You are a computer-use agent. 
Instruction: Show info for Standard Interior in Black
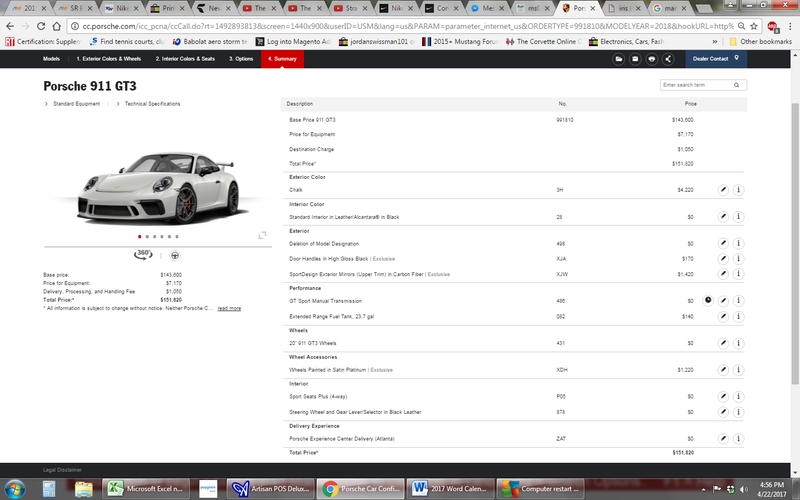pyautogui.click(x=738, y=217)
